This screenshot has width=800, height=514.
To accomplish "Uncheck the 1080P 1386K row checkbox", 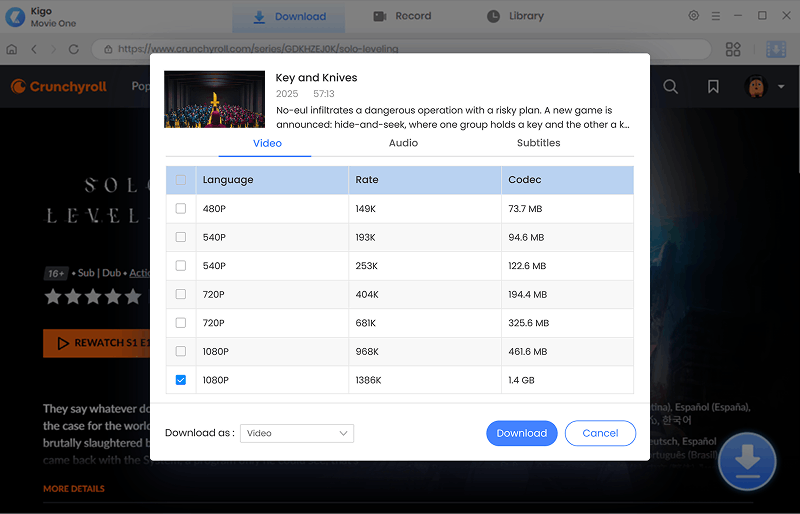I will tap(181, 380).
